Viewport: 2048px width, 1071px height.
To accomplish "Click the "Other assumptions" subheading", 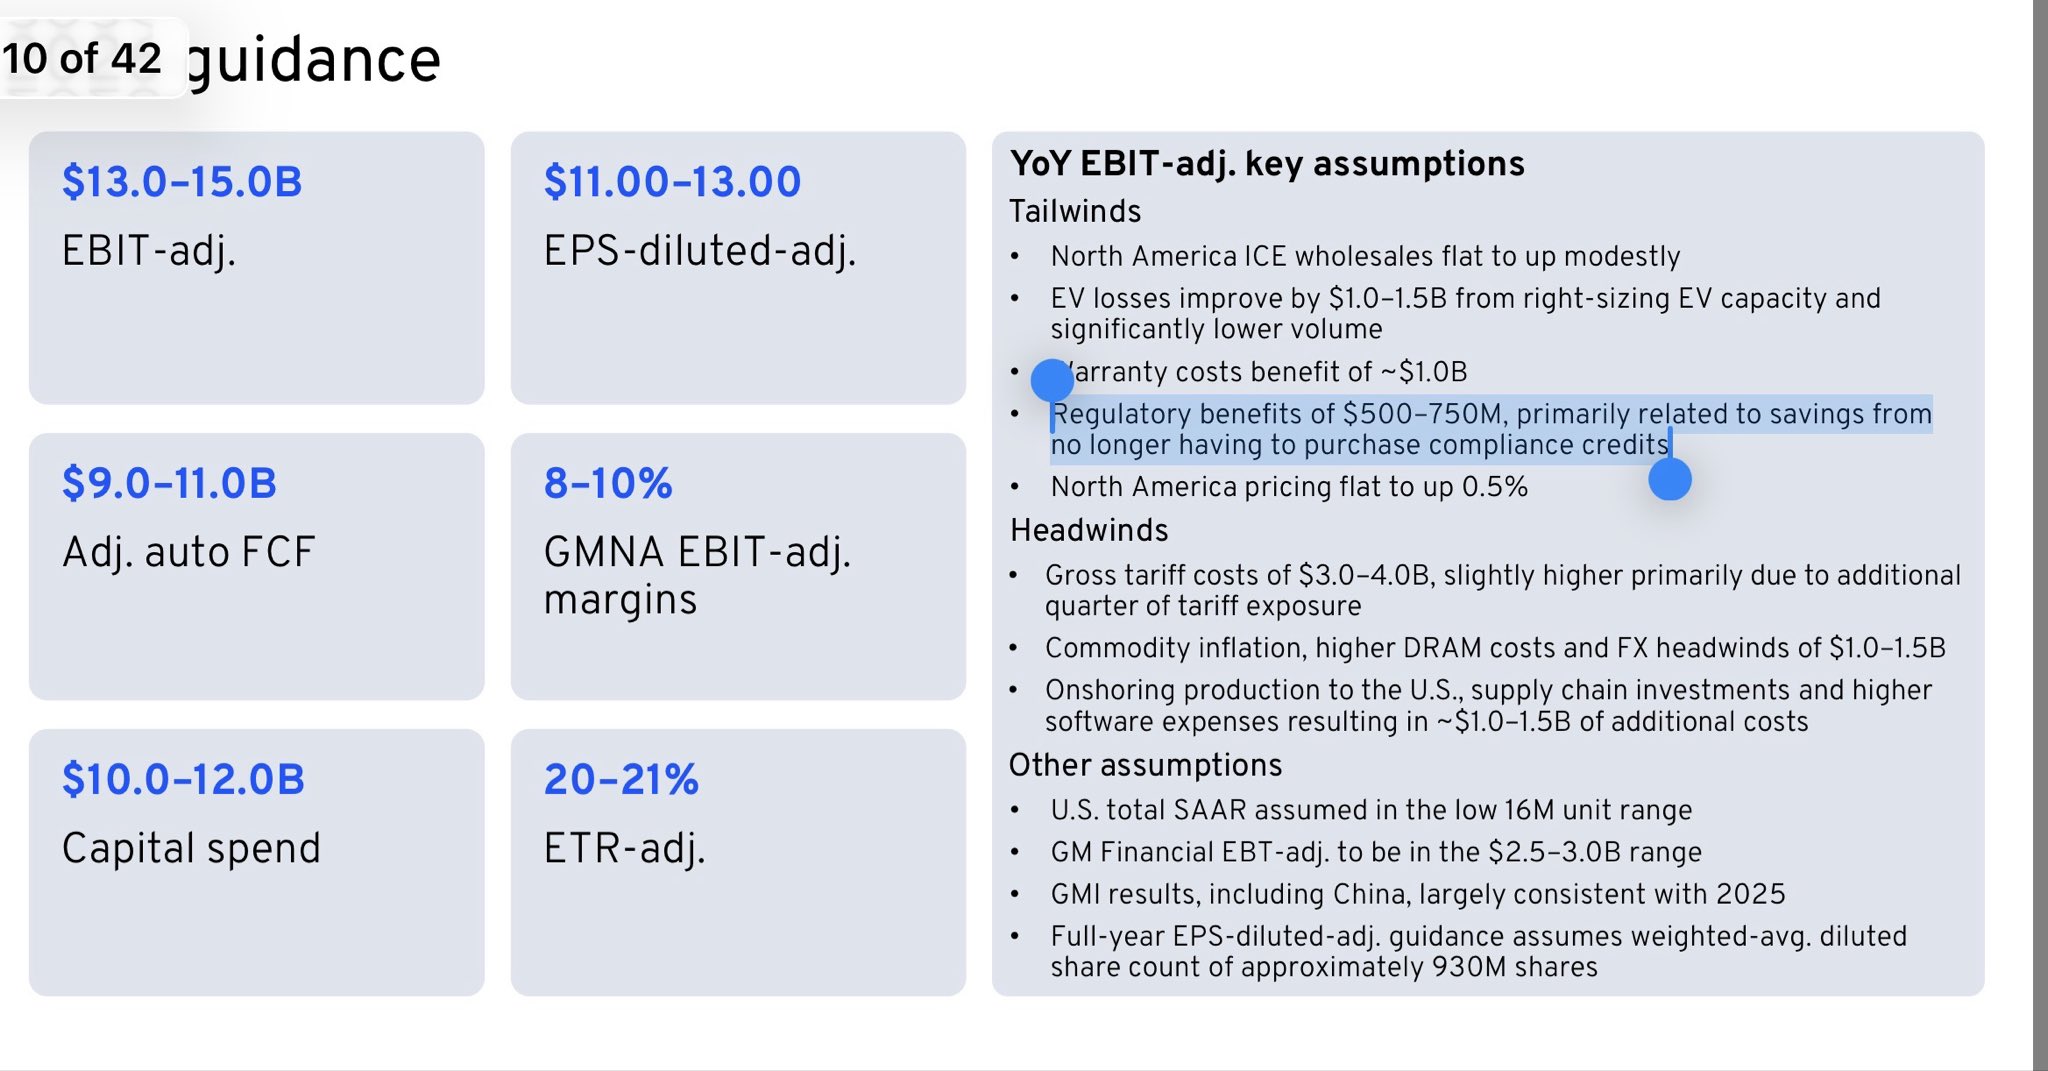I will tap(1145, 765).
